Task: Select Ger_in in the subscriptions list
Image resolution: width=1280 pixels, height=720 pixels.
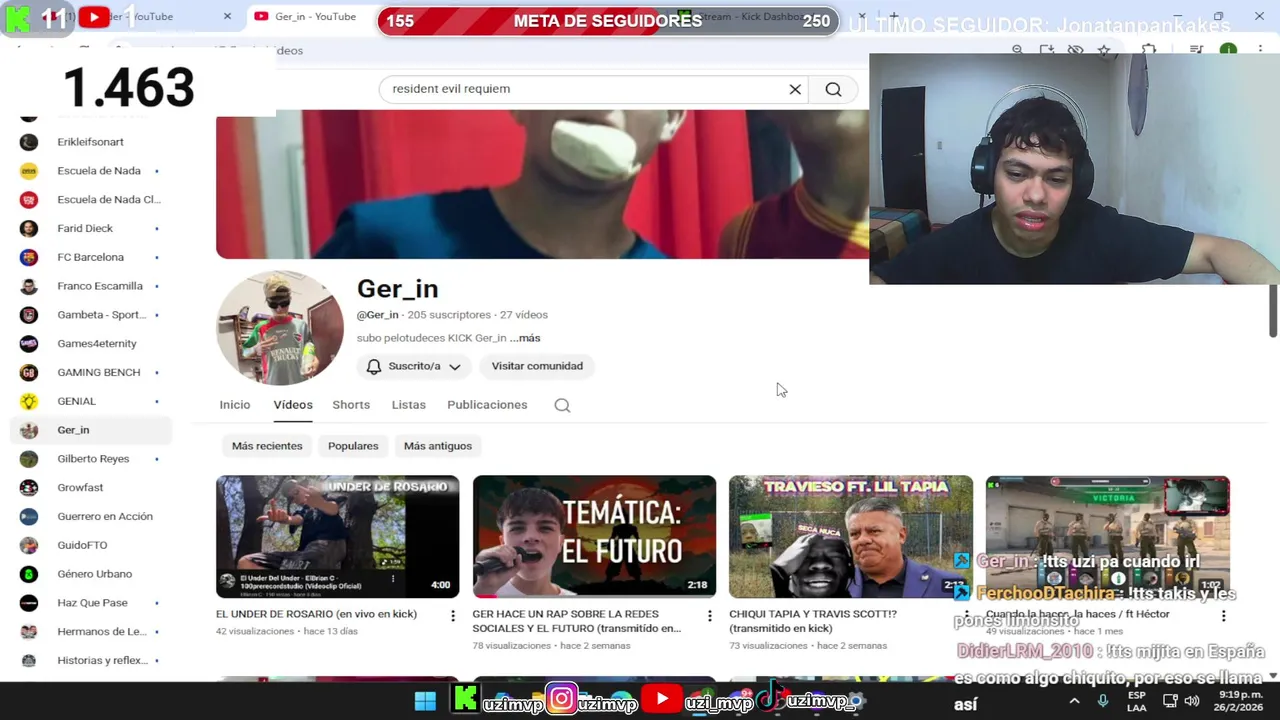Action: point(91,430)
